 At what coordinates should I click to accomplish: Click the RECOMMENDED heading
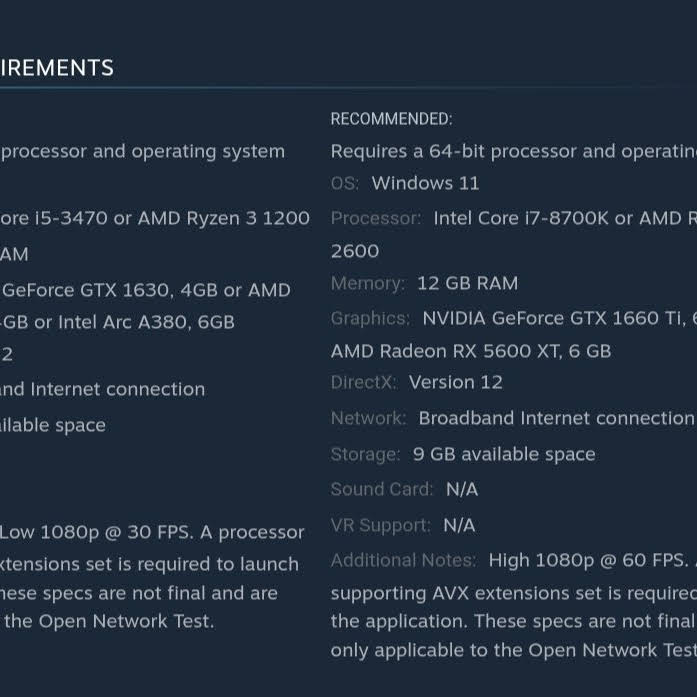pyautogui.click(x=391, y=119)
